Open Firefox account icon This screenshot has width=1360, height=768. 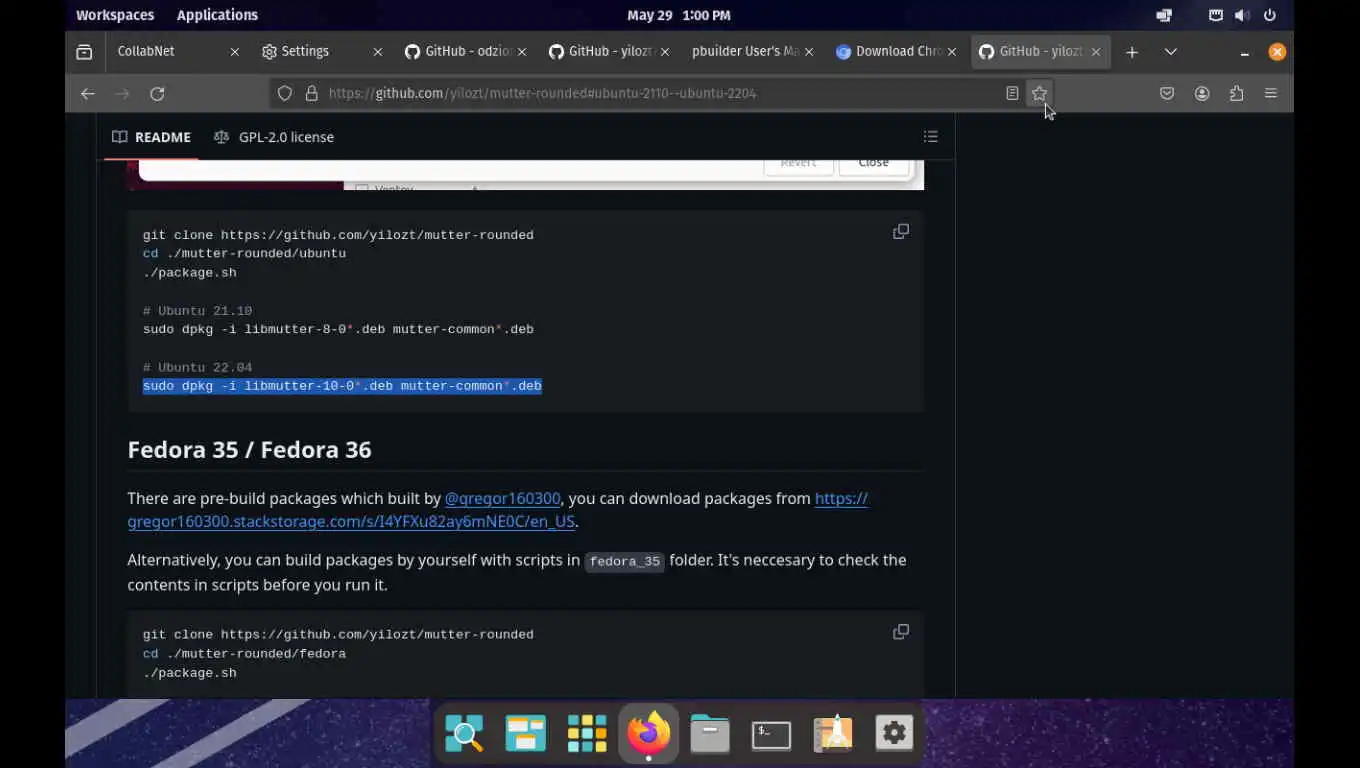pyautogui.click(x=1202, y=93)
